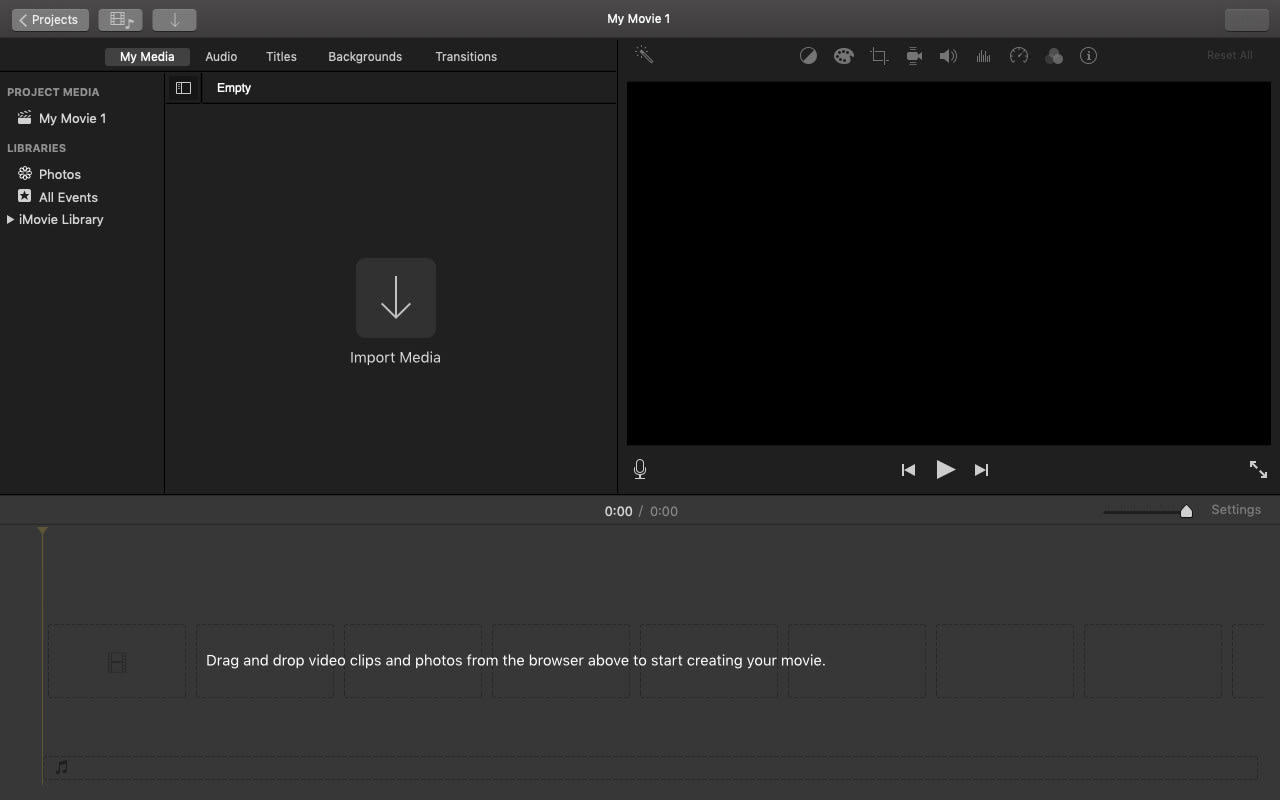The image size is (1280, 800).
Task: Click the black video preview viewer
Action: click(949, 263)
